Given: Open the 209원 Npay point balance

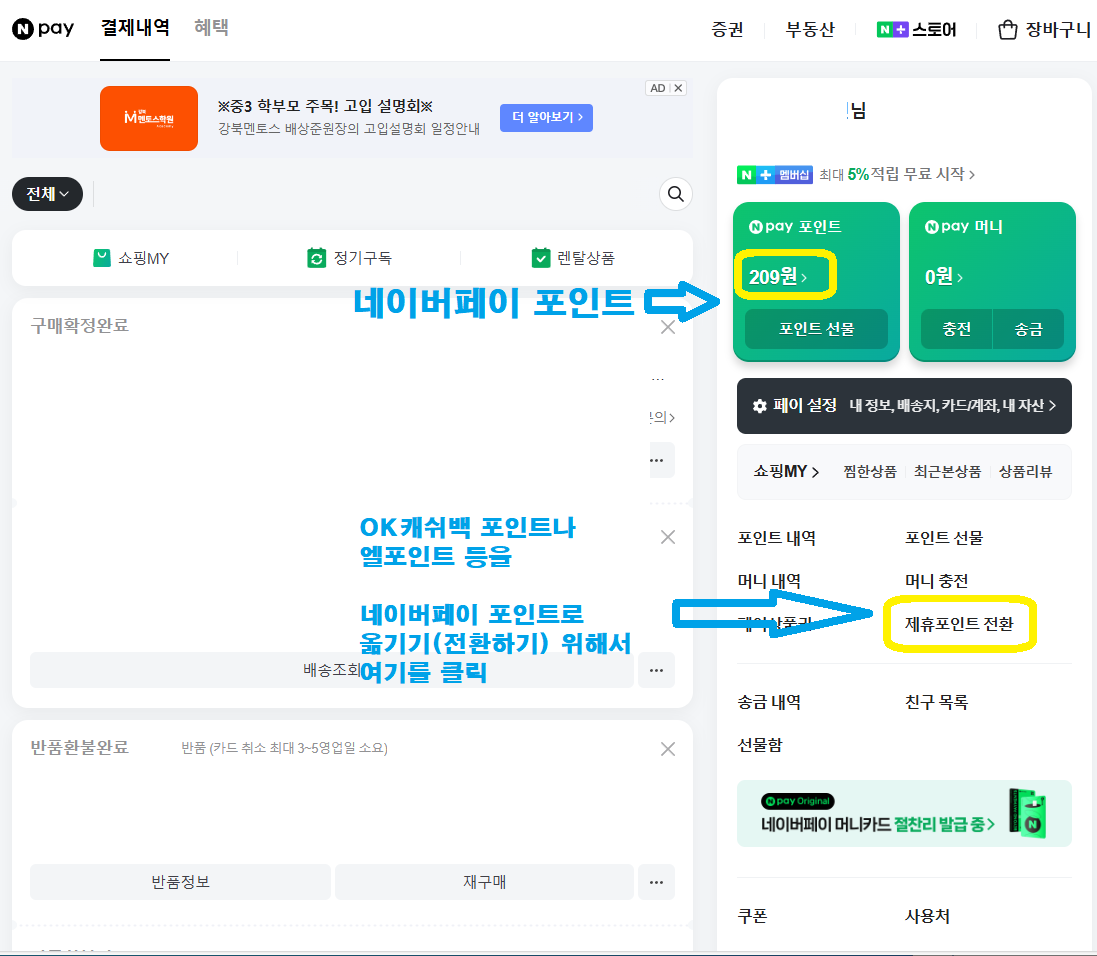Looking at the screenshot, I should coord(778,277).
